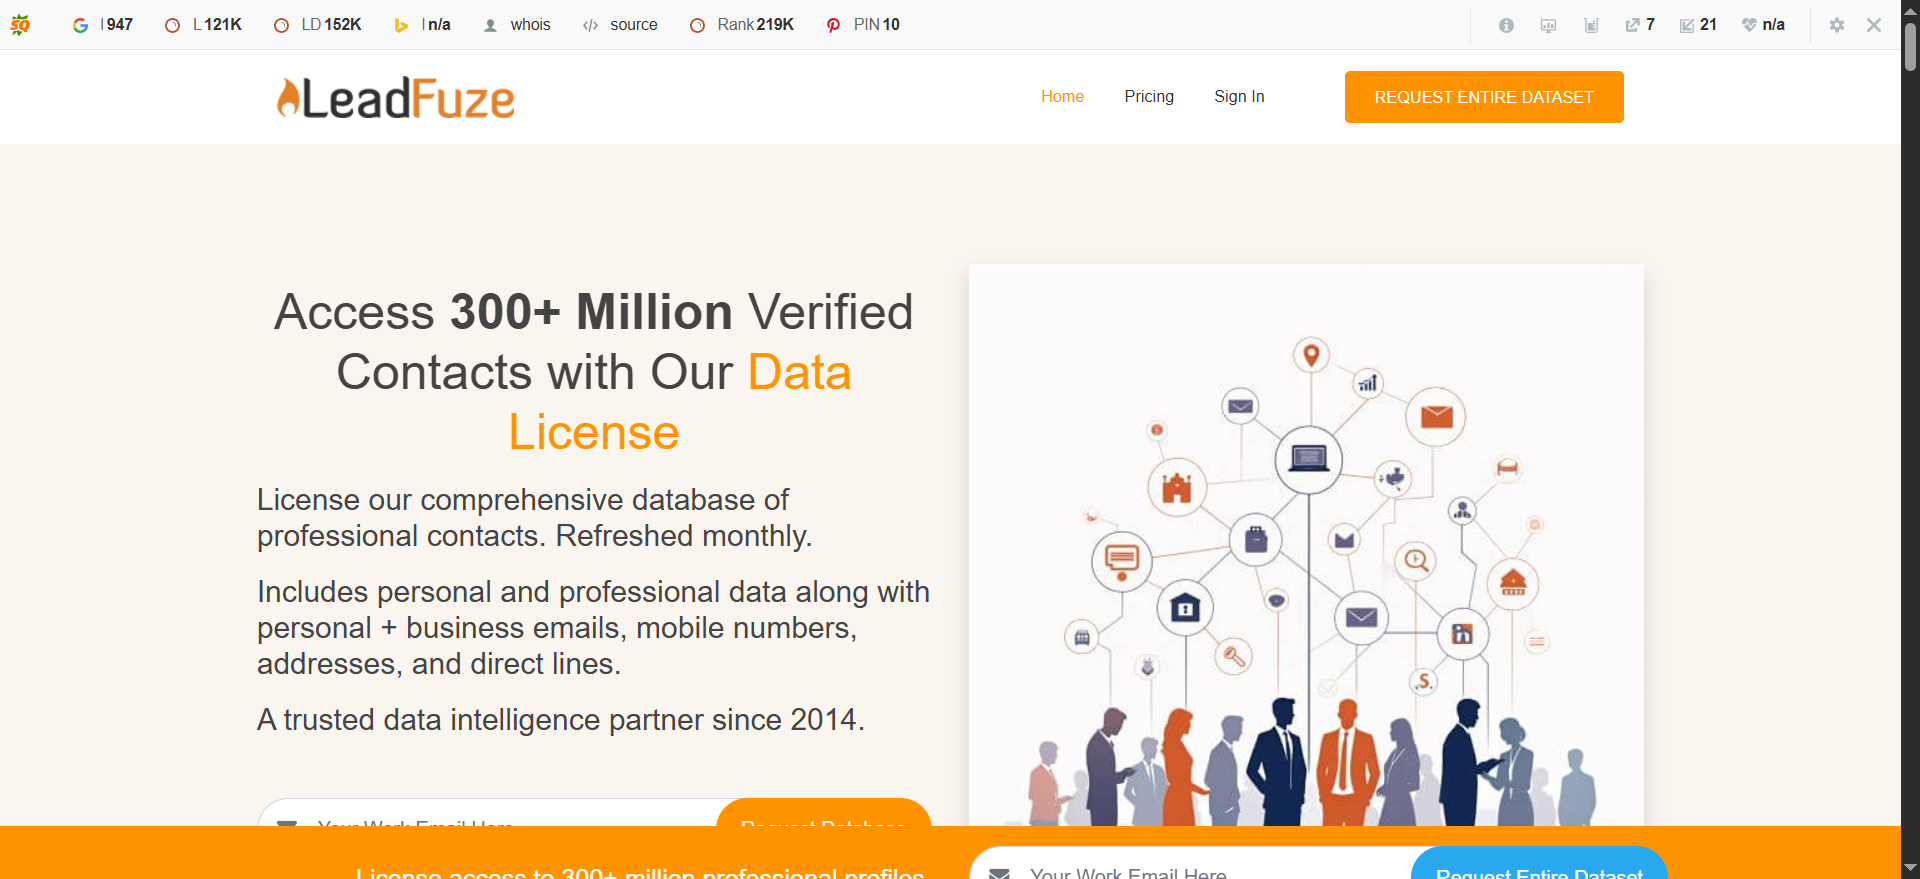Open the Pricing page
1920x879 pixels.
pyautogui.click(x=1149, y=97)
